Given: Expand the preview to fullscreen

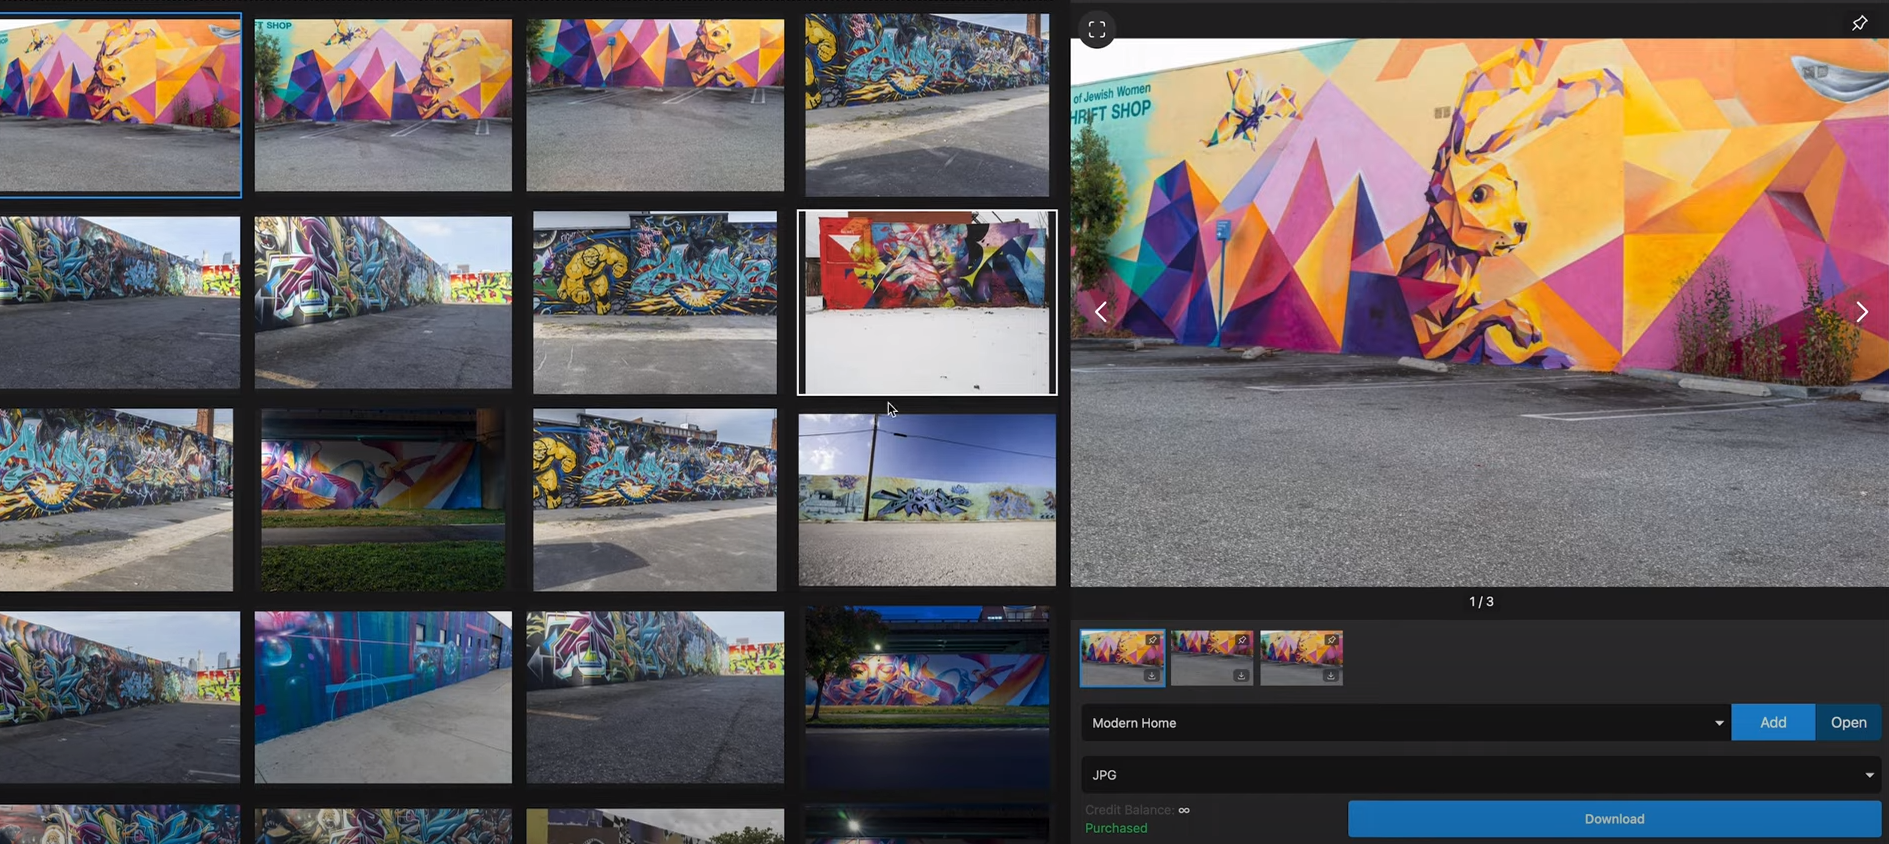Looking at the screenshot, I should [1096, 30].
